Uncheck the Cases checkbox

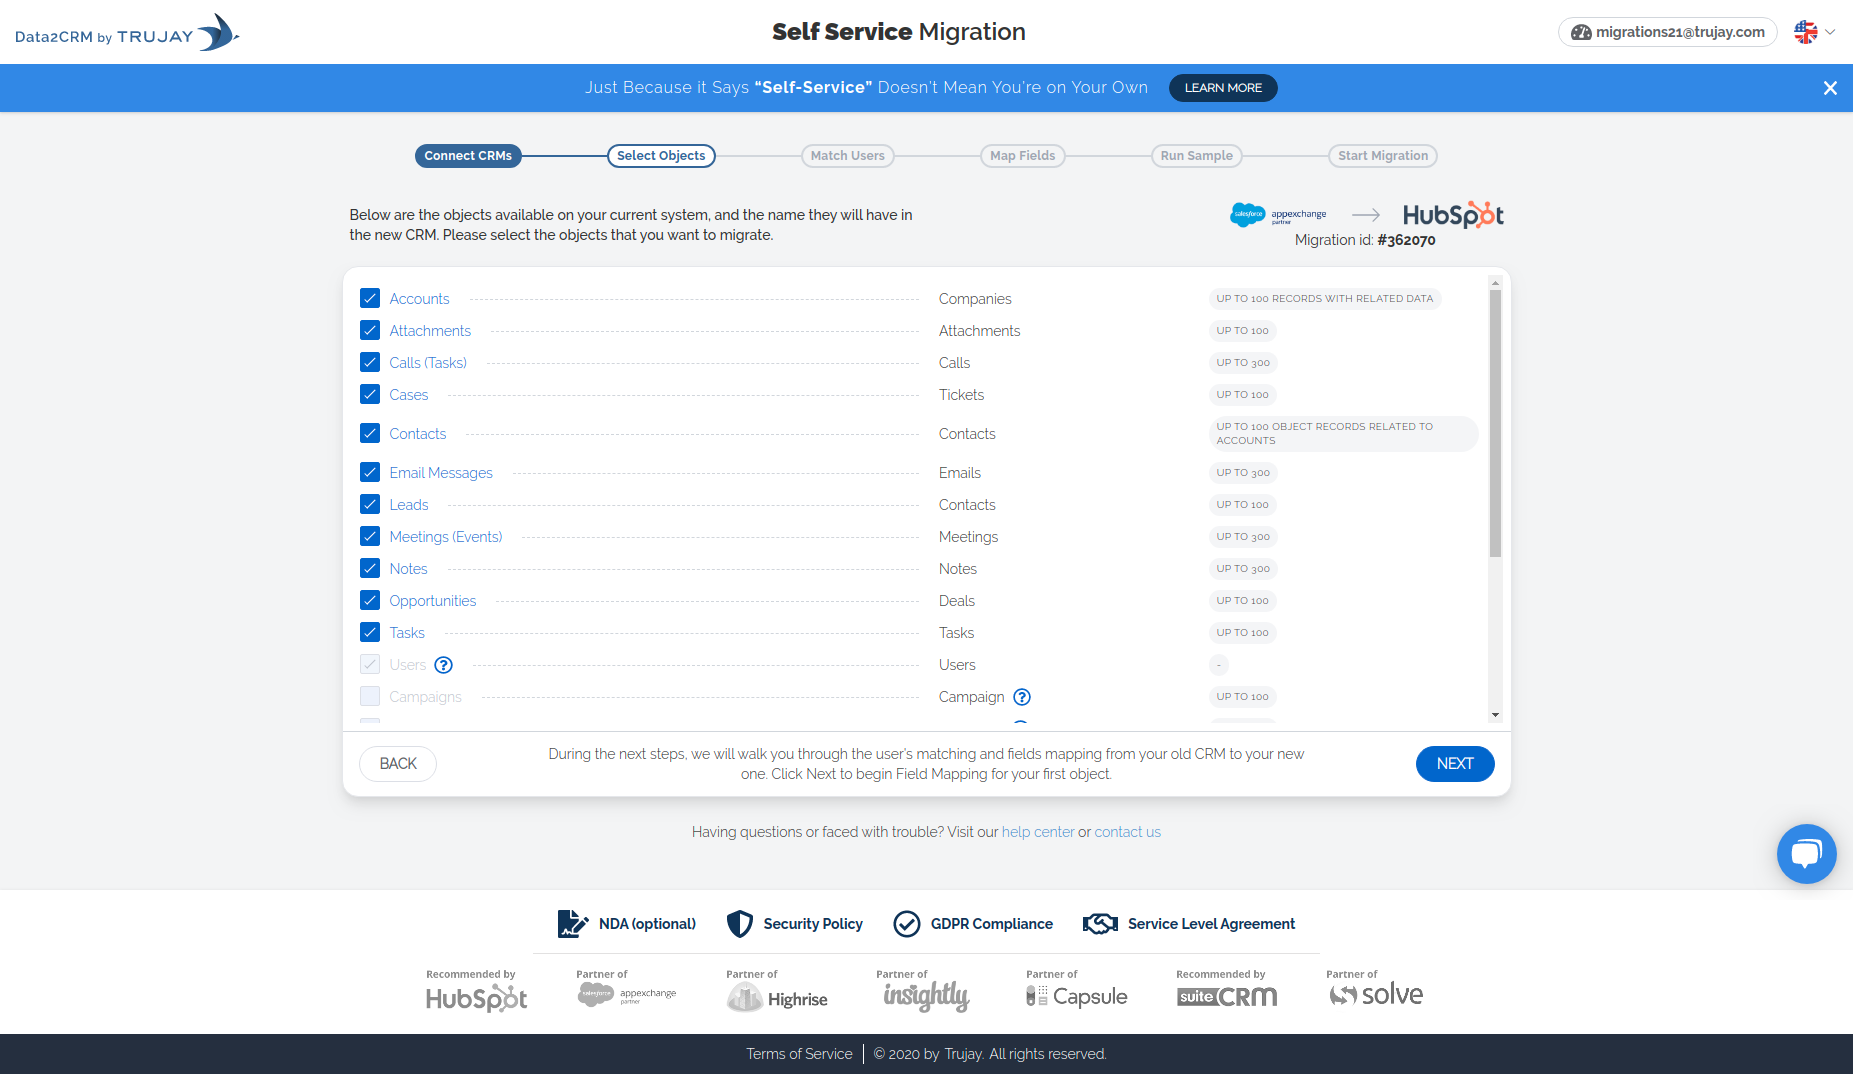point(370,394)
